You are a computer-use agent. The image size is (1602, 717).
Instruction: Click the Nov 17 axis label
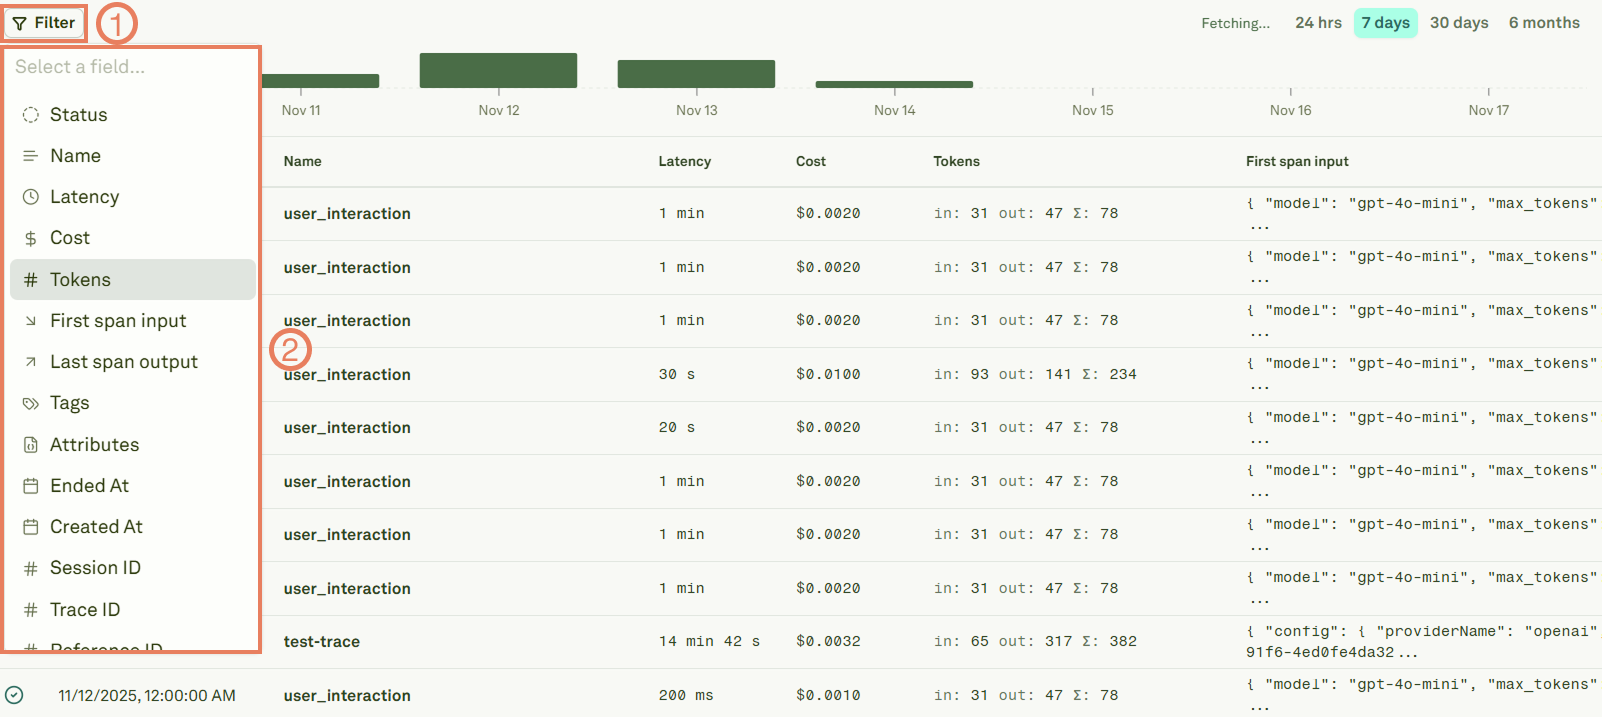1488,111
